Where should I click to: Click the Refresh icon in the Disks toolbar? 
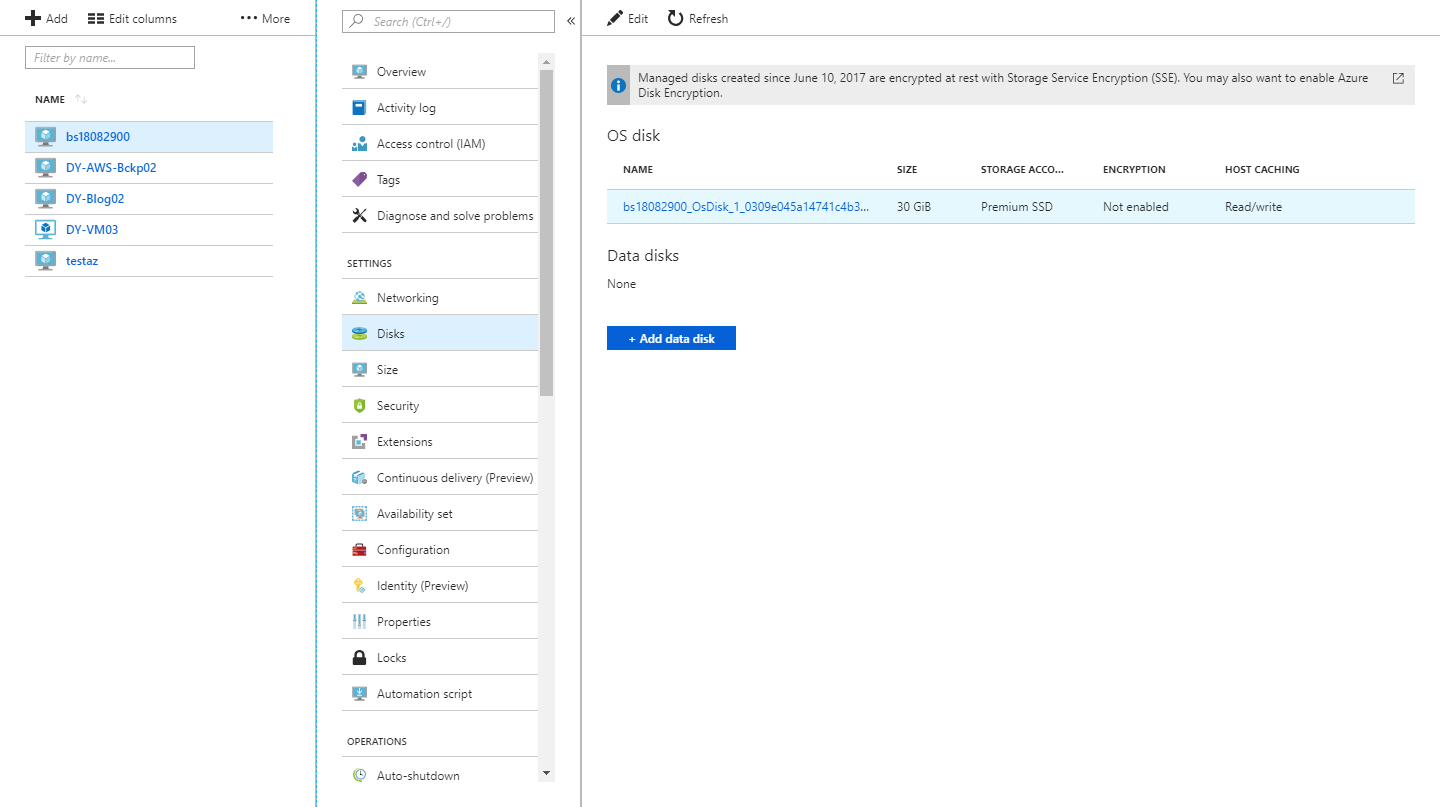click(x=676, y=19)
